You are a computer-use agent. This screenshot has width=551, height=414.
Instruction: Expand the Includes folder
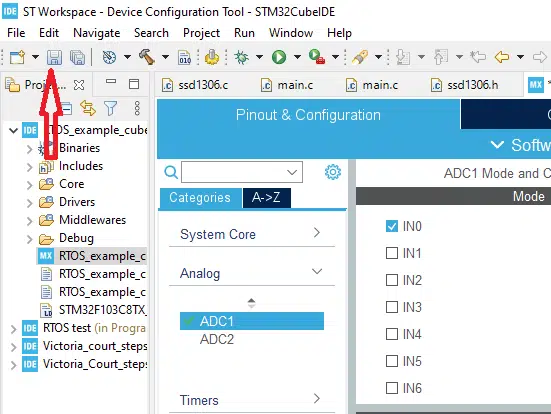click(x=30, y=167)
